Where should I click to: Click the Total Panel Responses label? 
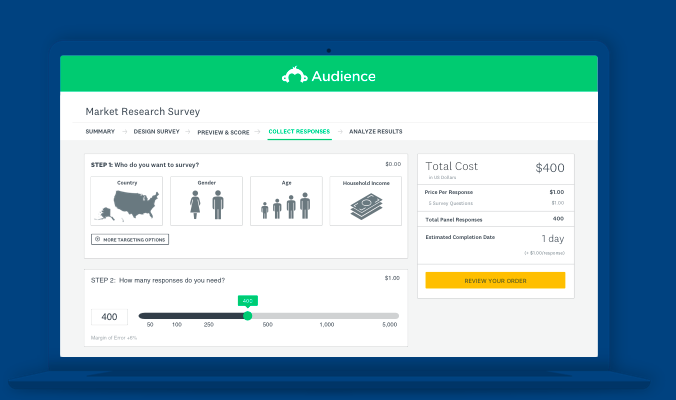tap(454, 220)
